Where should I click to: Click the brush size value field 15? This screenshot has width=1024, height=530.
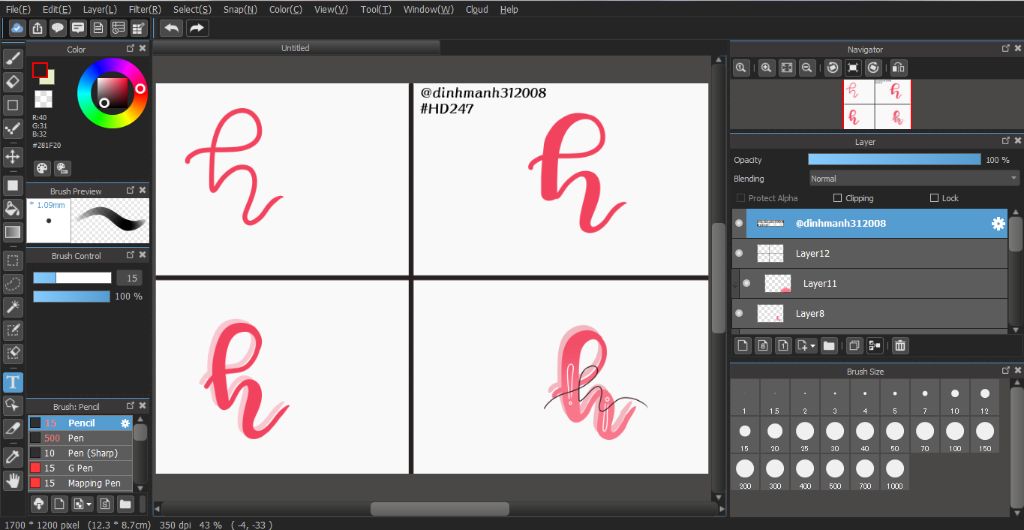129,278
